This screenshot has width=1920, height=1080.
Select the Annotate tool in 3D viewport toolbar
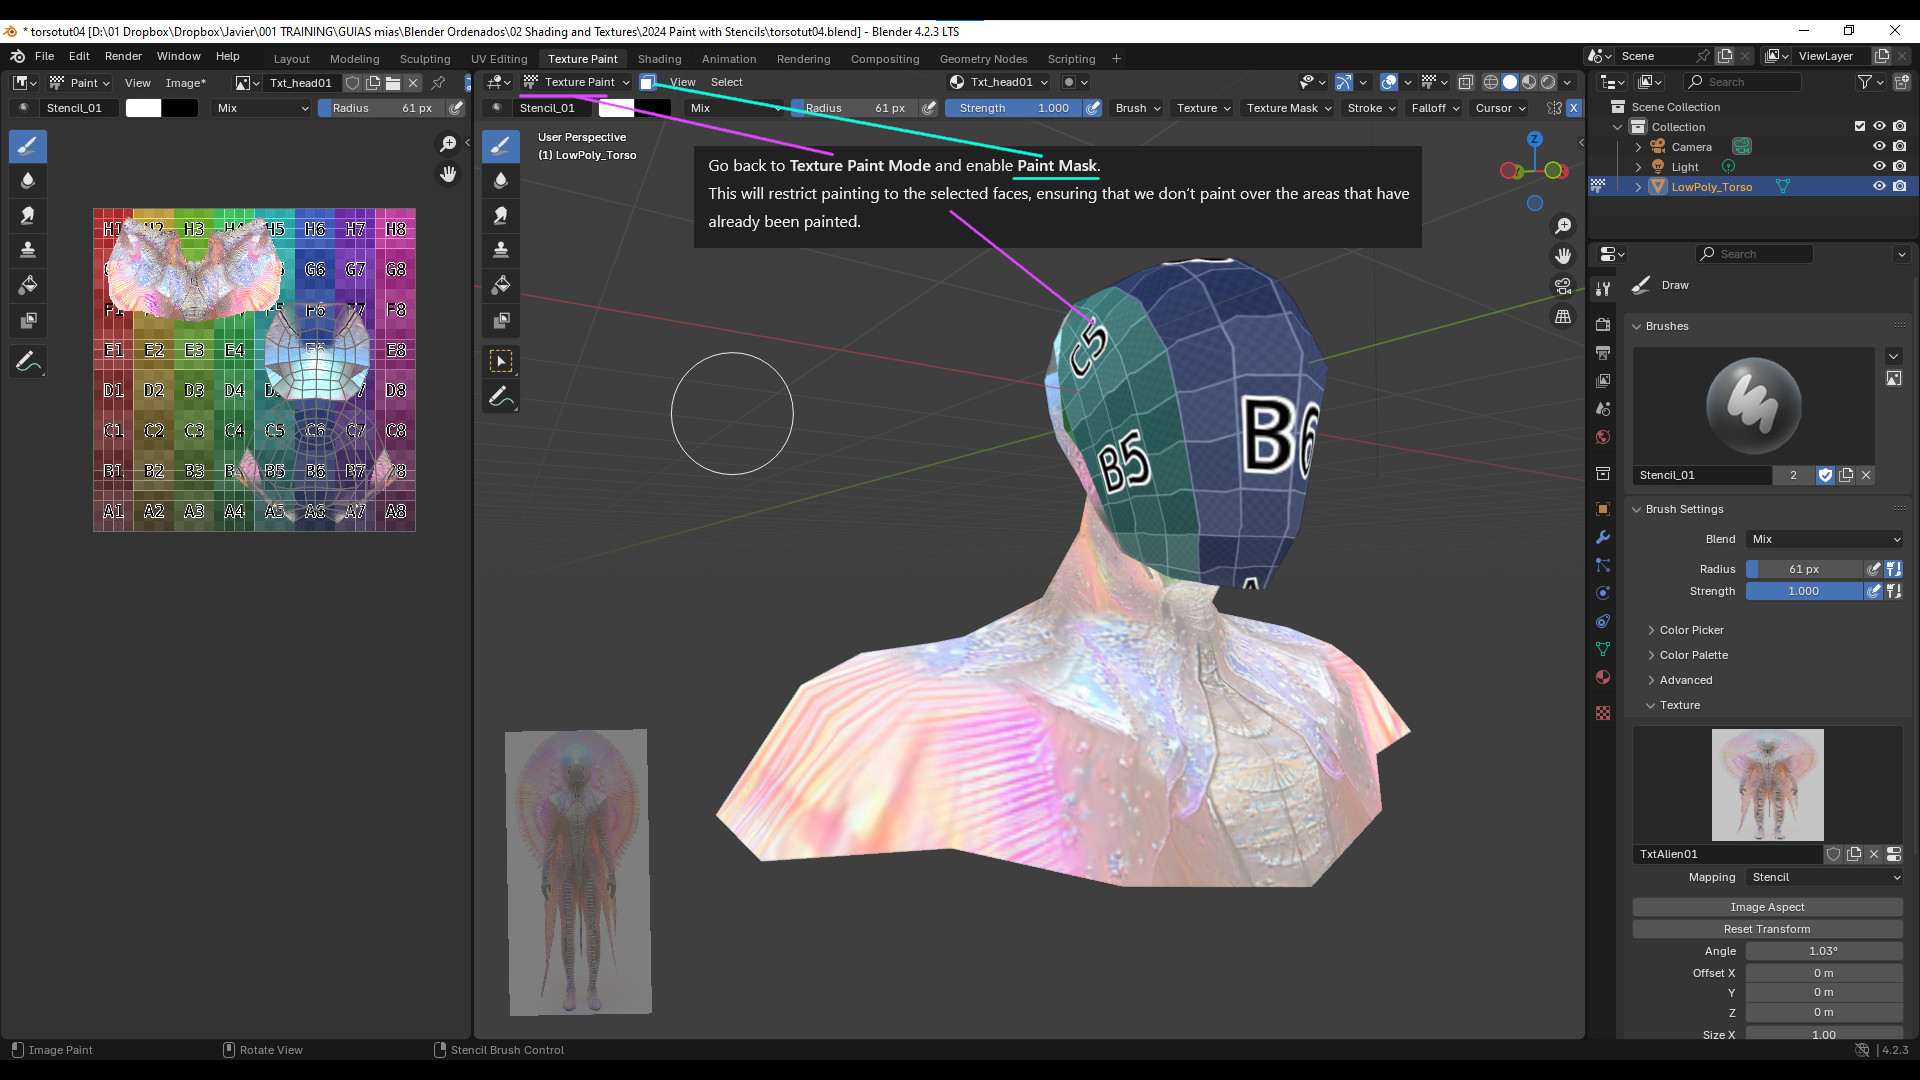[x=501, y=396]
